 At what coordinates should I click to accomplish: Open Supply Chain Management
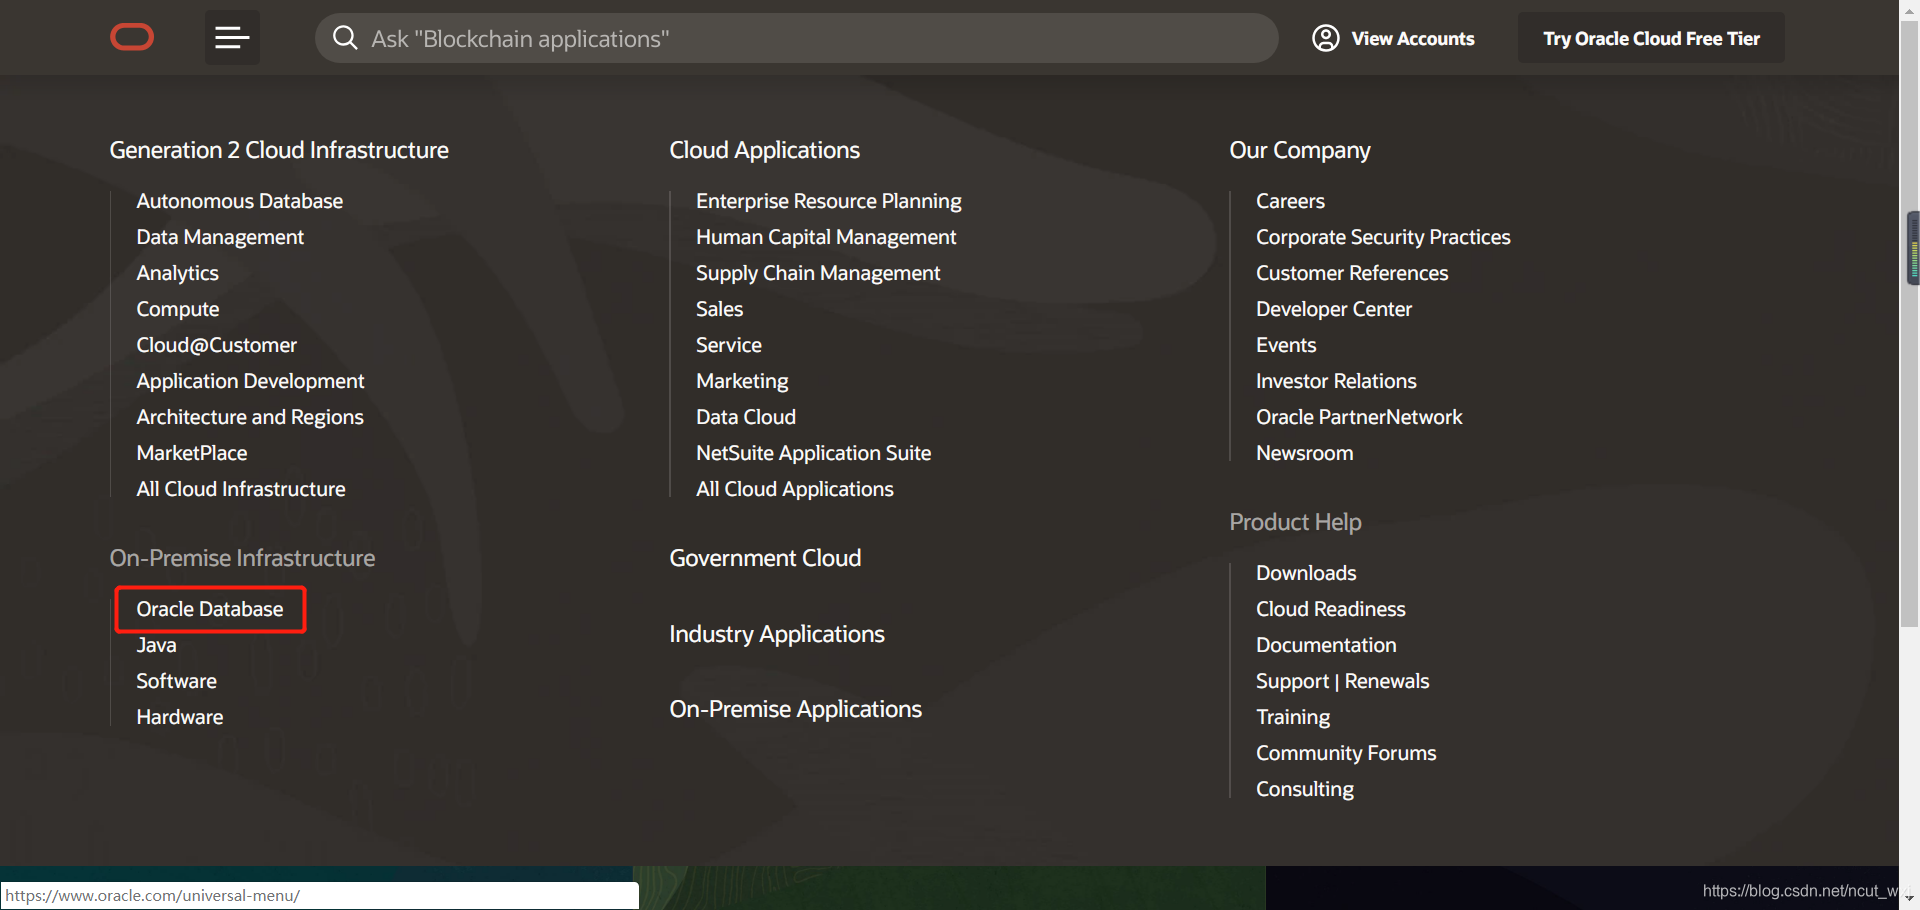click(x=818, y=273)
